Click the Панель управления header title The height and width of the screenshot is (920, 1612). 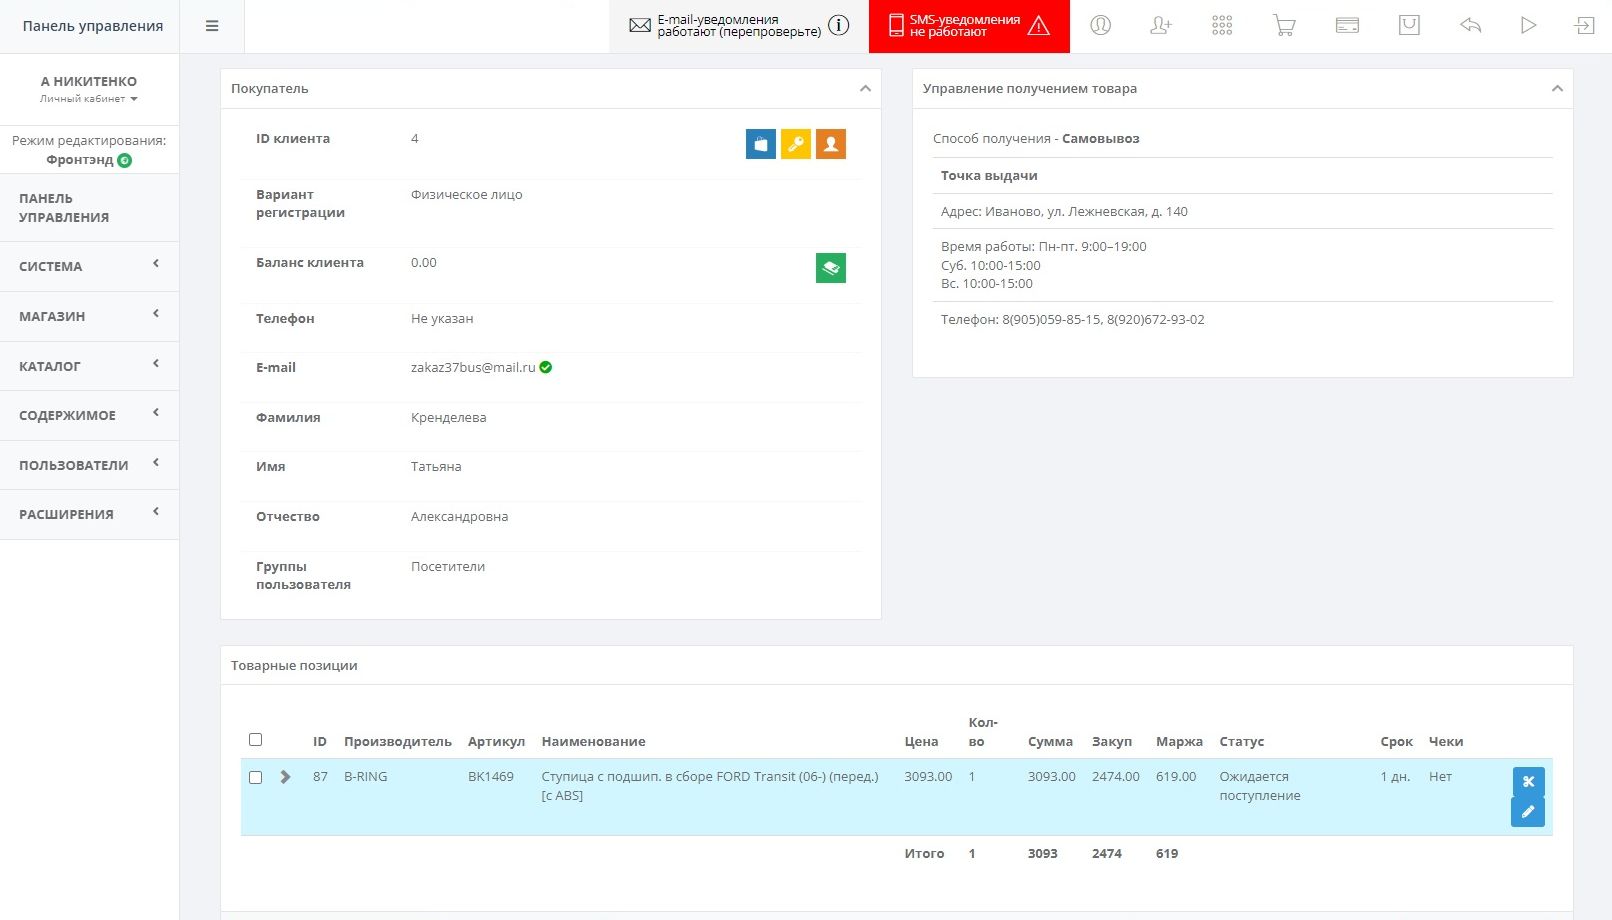pos(92,26)
